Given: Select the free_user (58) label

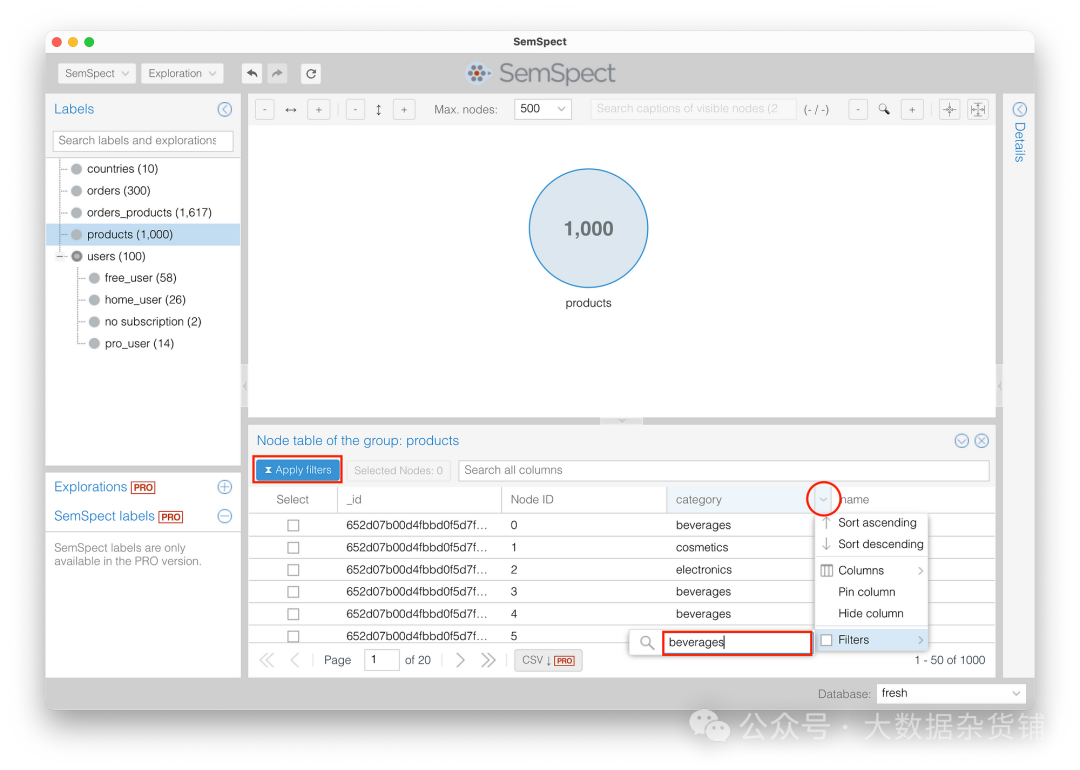Looking at the screenshot, I should tap(141, 278).
